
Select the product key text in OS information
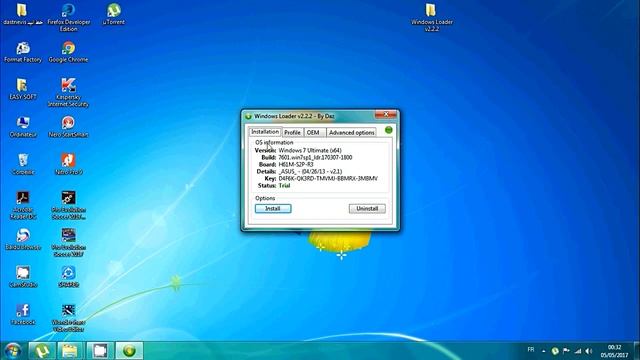(328, 178)
